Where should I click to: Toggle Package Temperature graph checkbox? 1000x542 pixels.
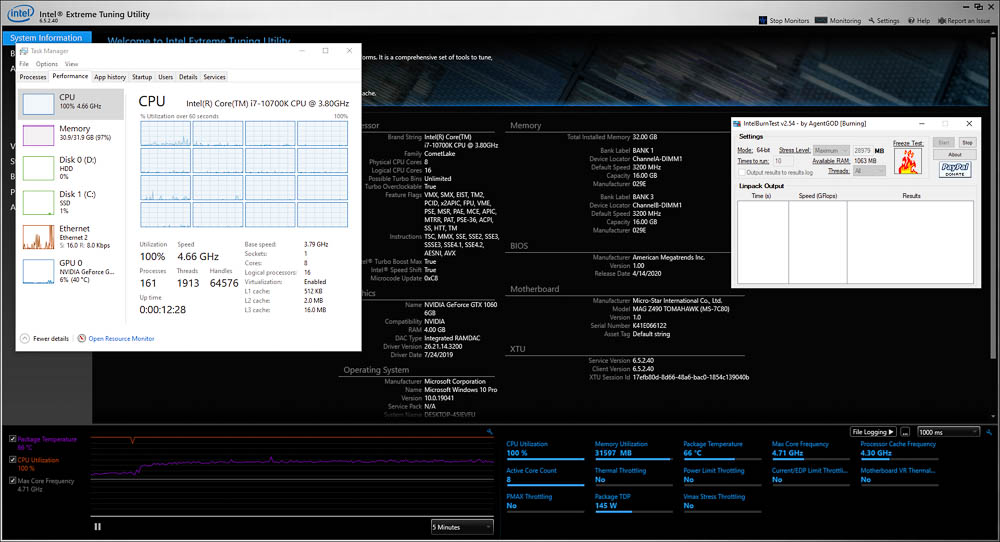click(12, 439)
